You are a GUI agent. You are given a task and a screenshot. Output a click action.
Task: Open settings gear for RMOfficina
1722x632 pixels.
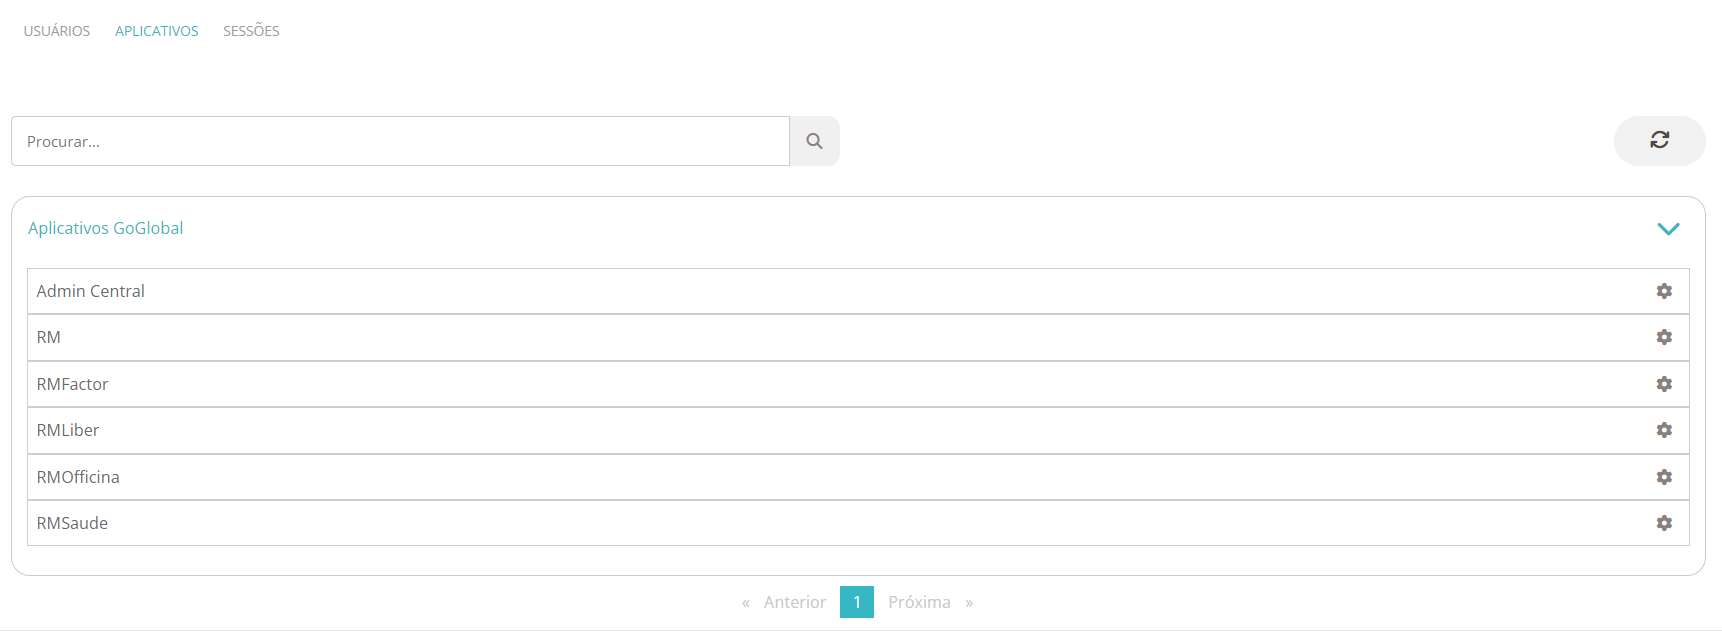click(x=1664, y=477)
